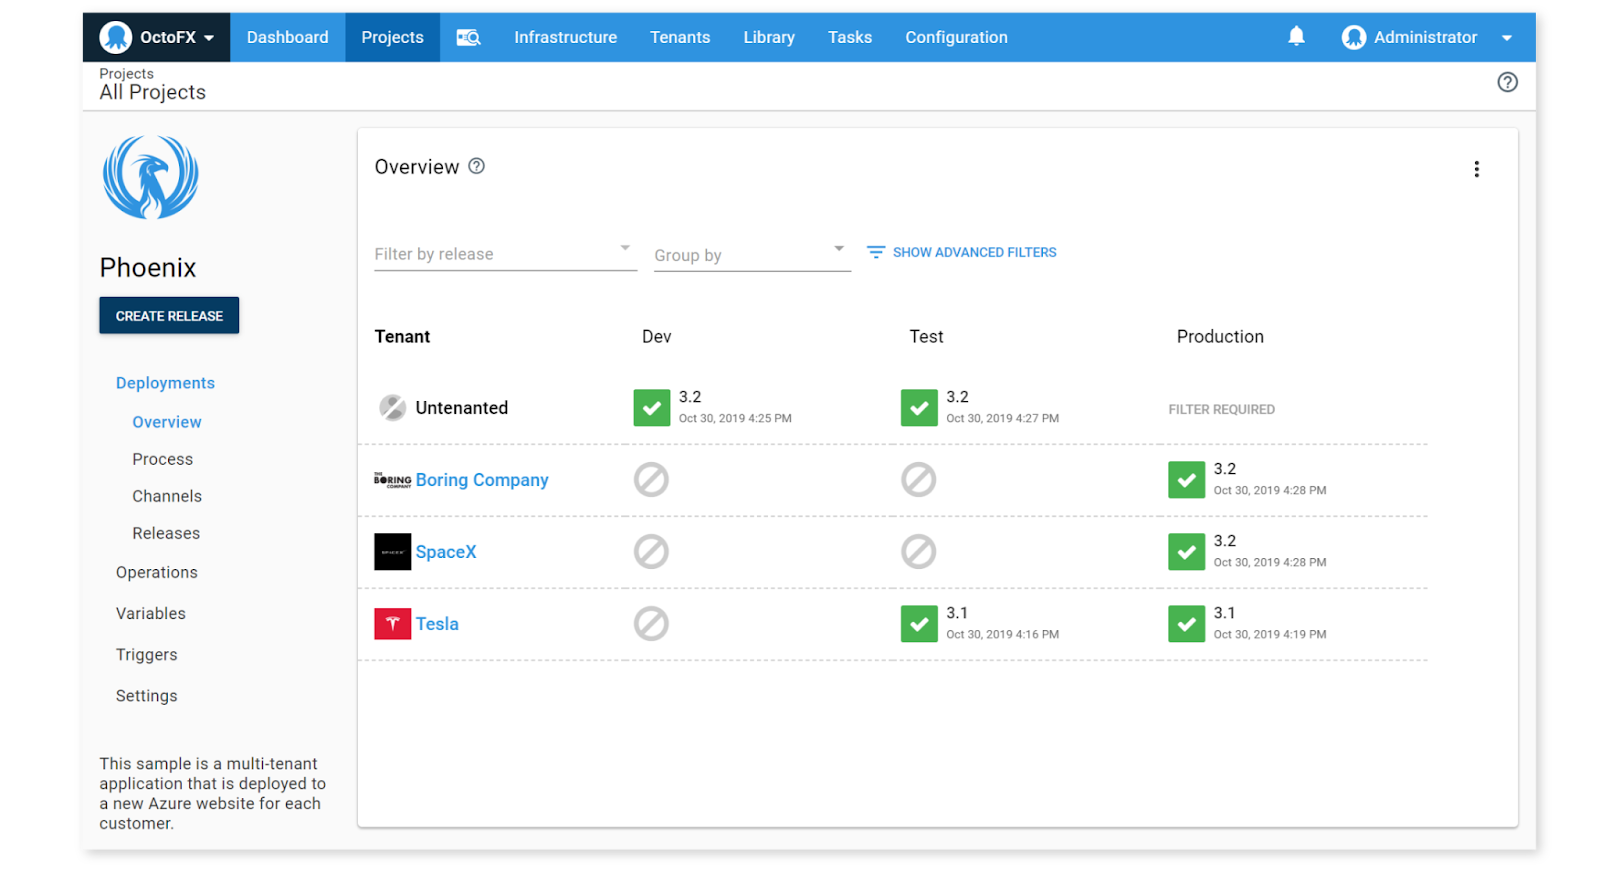Show advanced filters
Image resolution: width=1600 pixels, height=873 pixels.
tap(962, 252)
